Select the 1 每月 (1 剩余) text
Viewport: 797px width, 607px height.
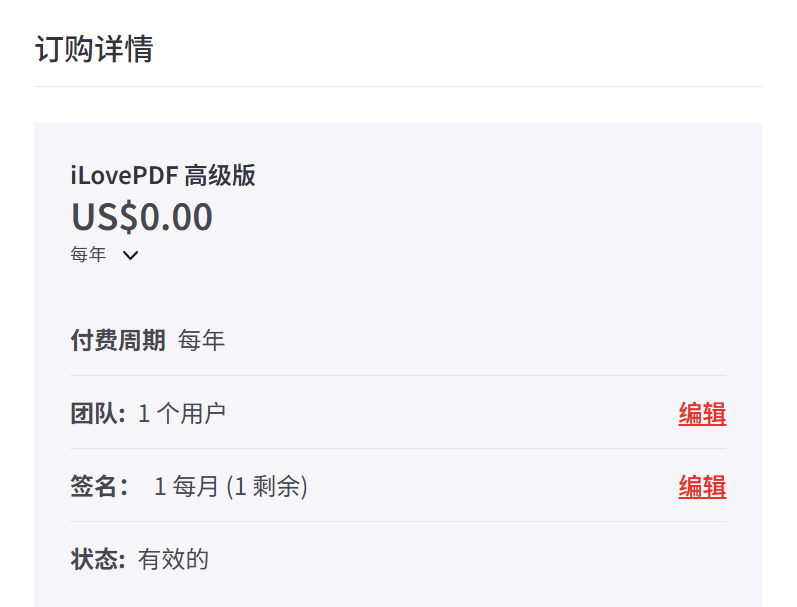point(231,486)
